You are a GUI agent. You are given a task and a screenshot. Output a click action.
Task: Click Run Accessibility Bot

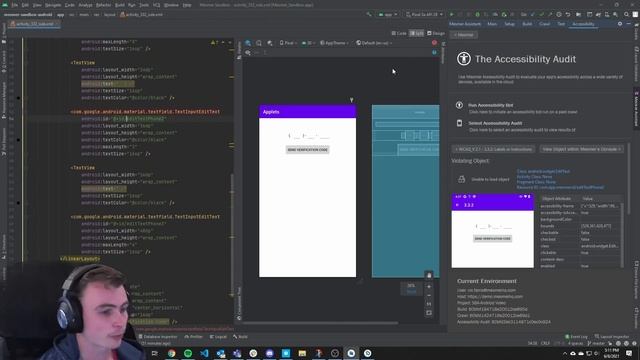490,105
